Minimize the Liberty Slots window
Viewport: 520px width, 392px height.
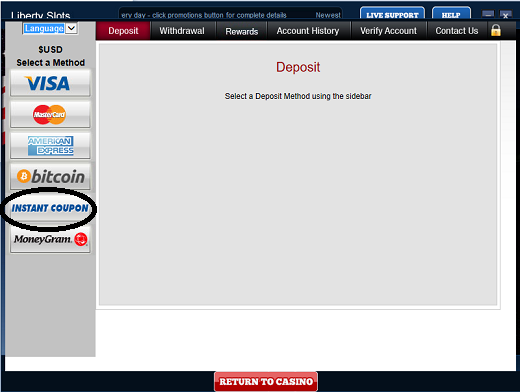[488, 15]
